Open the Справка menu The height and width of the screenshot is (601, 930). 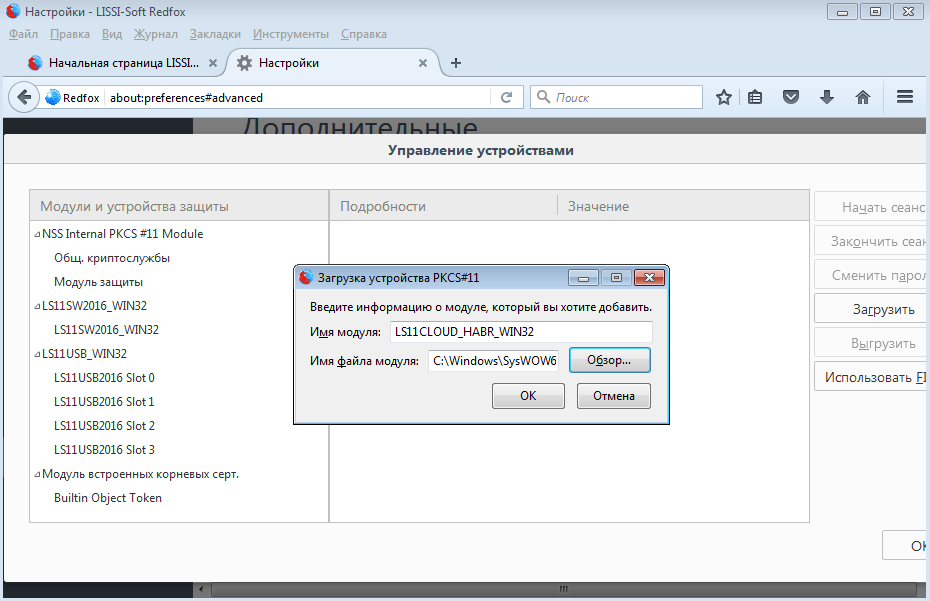(x=364, y=34)
